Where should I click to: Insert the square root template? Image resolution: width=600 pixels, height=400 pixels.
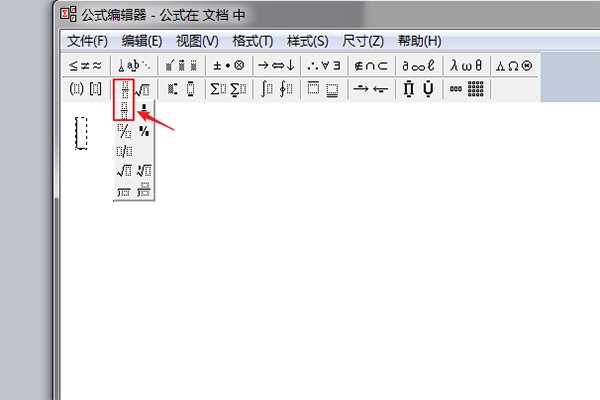[124, 171]
